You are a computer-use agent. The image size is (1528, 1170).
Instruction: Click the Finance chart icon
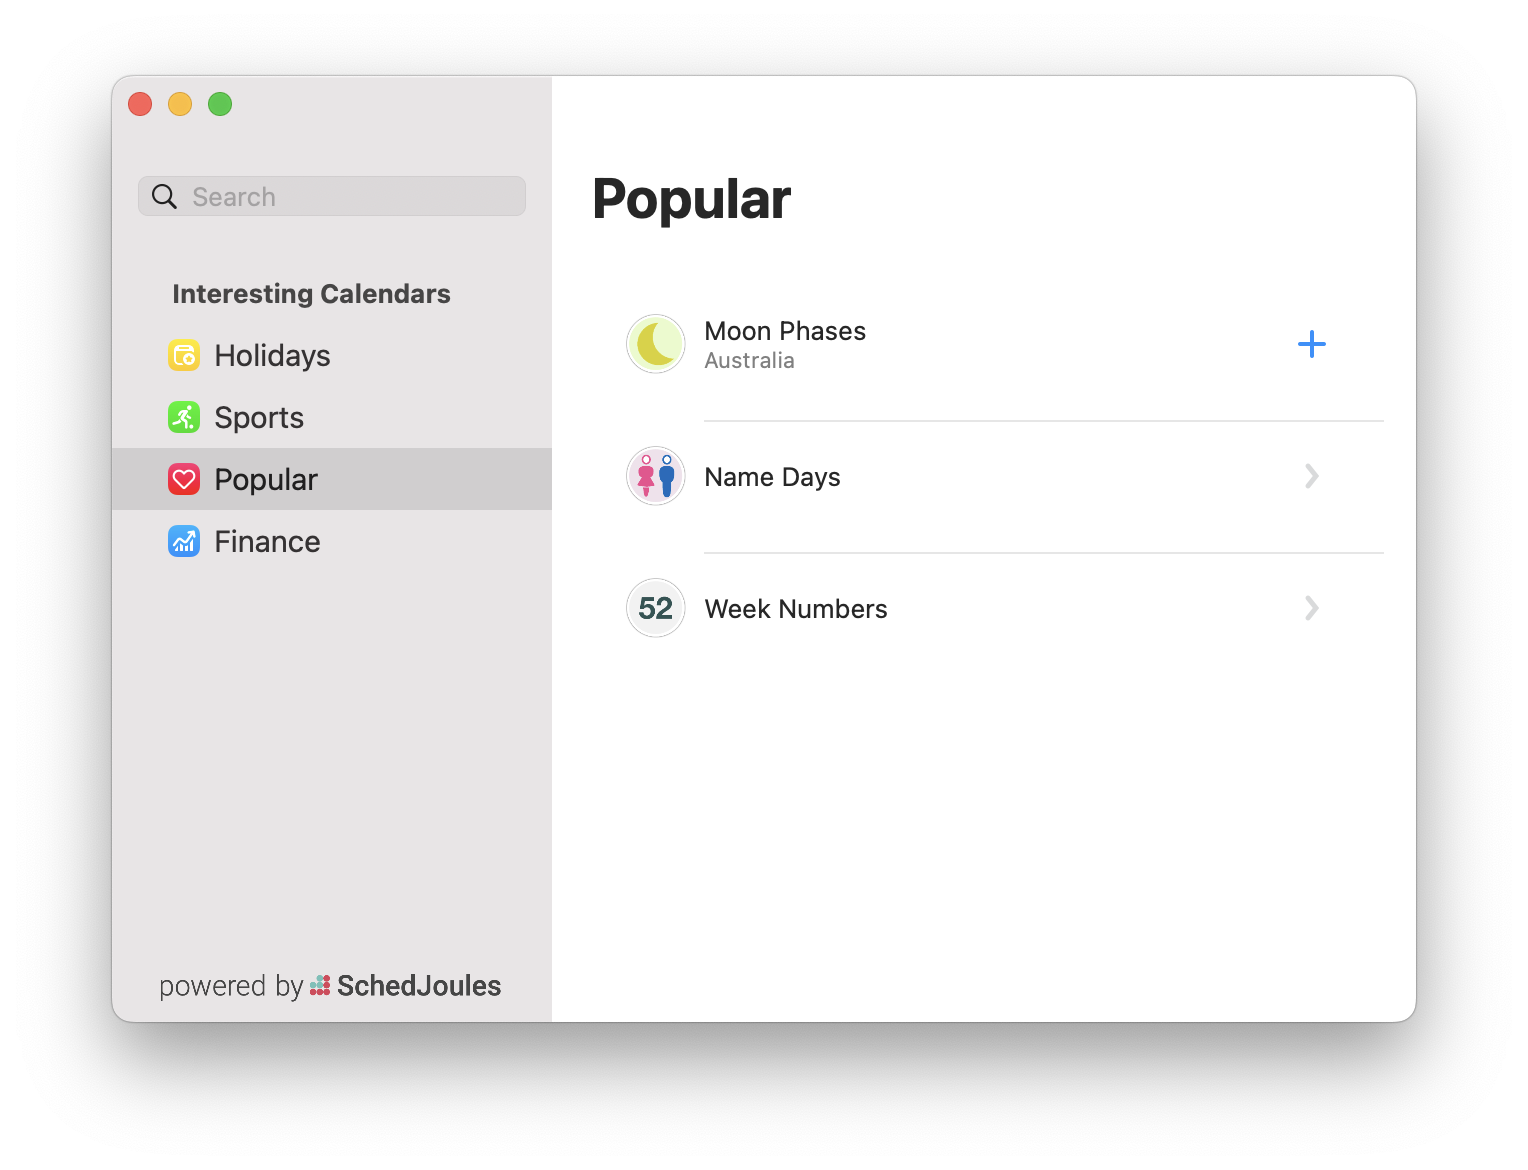pyautogui.click(x=184, y=542)
